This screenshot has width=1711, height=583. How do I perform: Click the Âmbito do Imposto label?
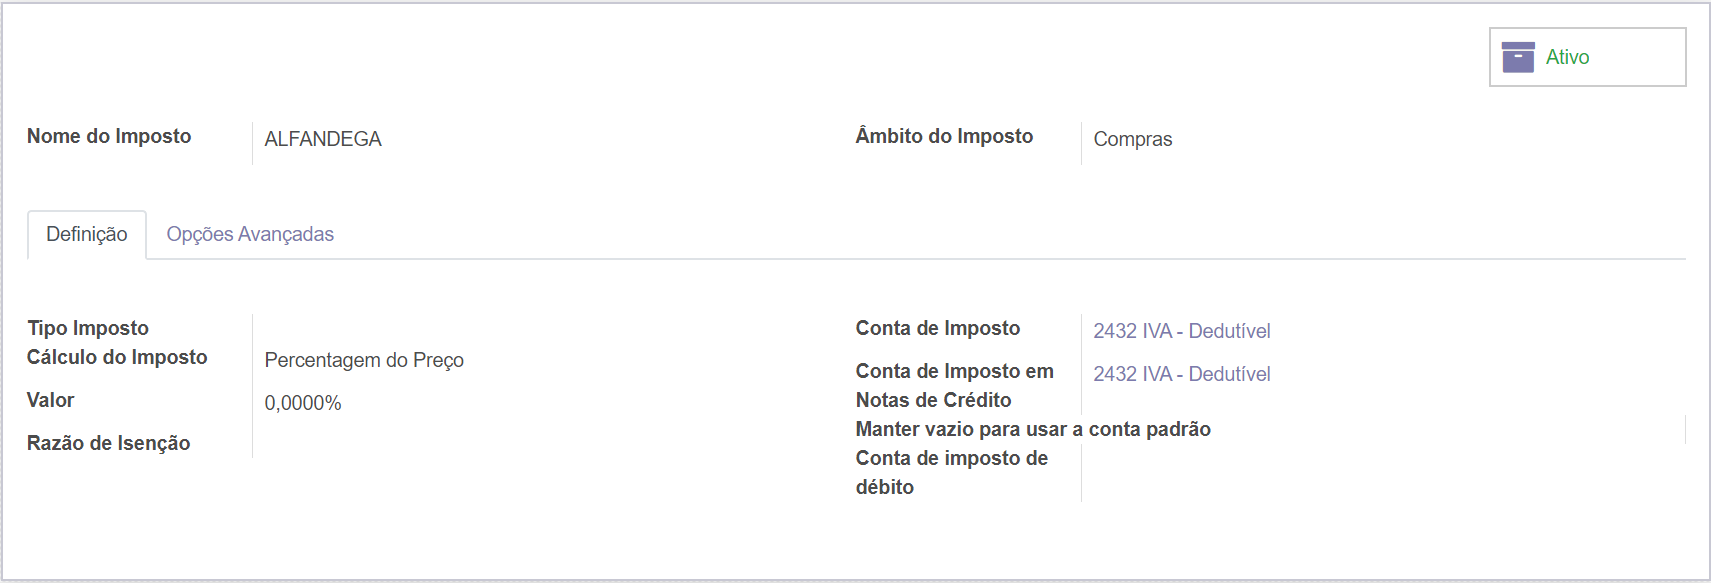pos(944,136)
